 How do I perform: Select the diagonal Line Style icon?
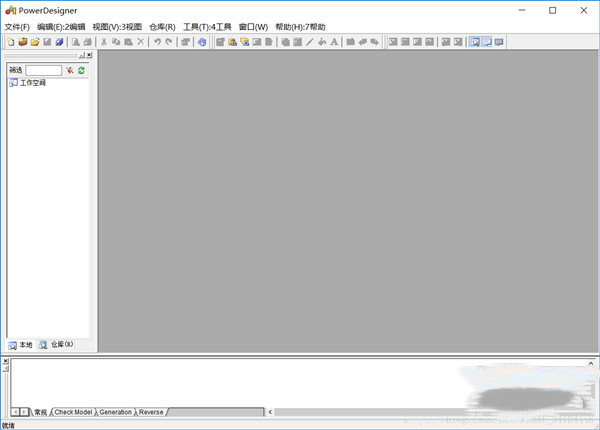point(310,42)
